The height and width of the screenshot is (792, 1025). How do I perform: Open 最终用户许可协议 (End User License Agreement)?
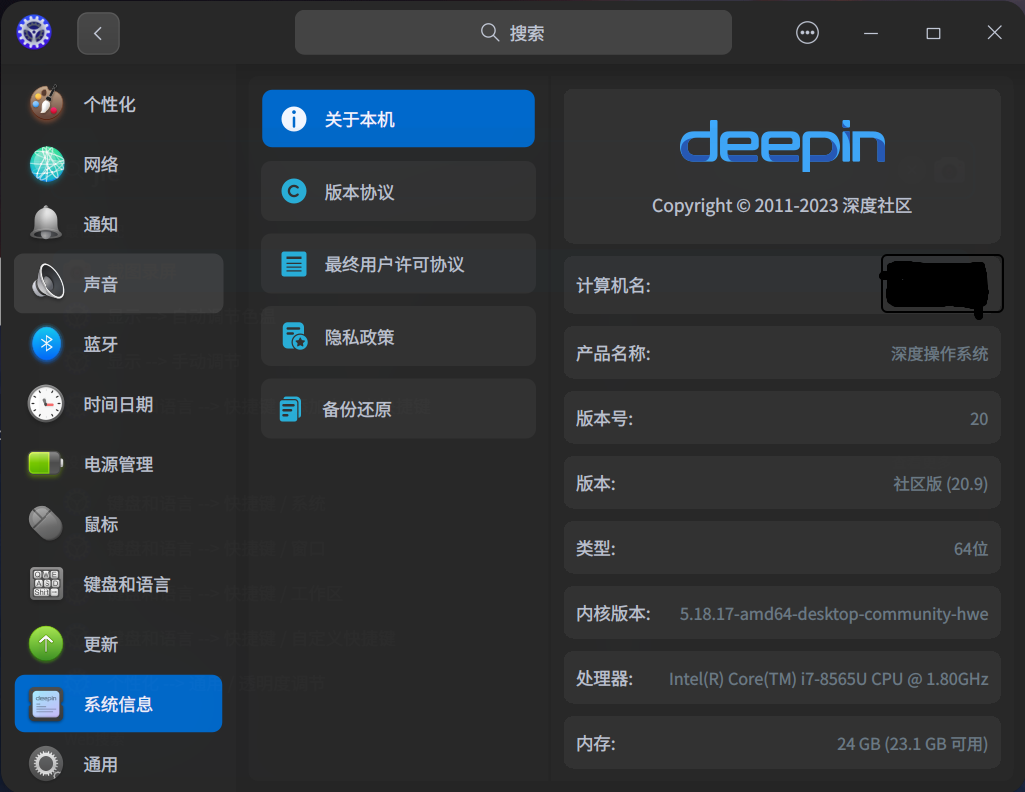[x=398, y=263]
